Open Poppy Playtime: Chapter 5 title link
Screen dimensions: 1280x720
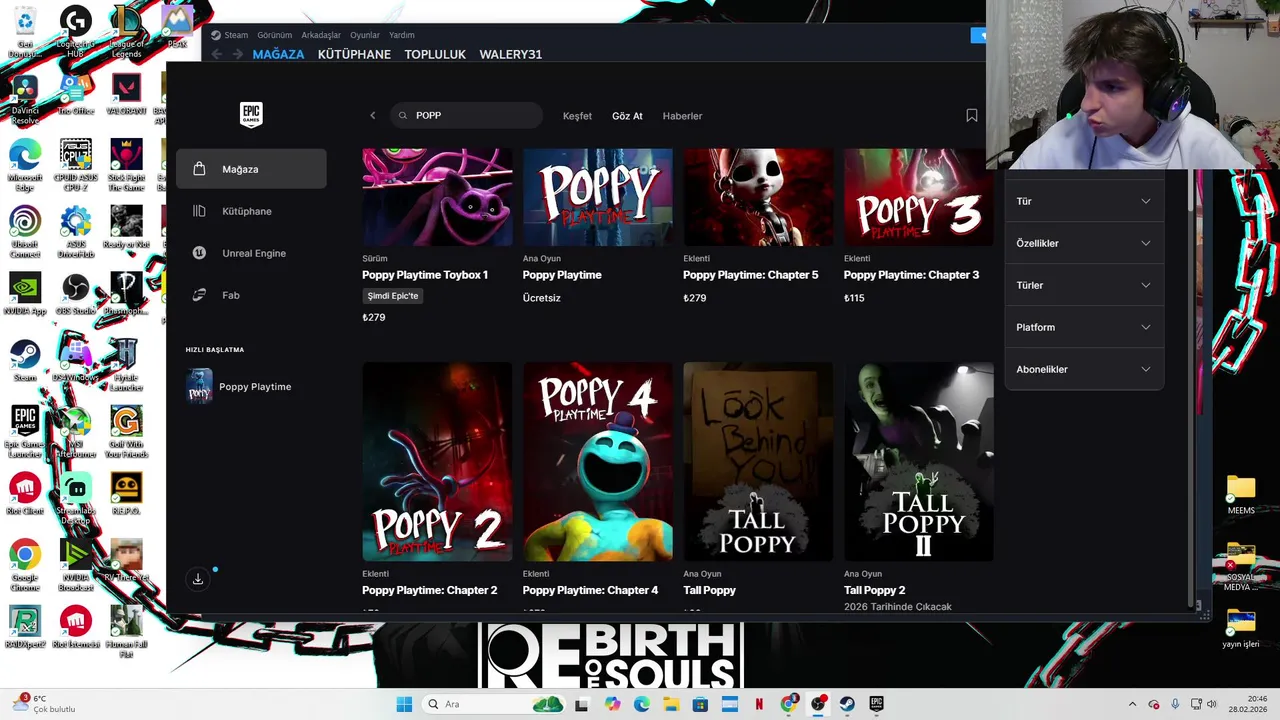point(750,275)
